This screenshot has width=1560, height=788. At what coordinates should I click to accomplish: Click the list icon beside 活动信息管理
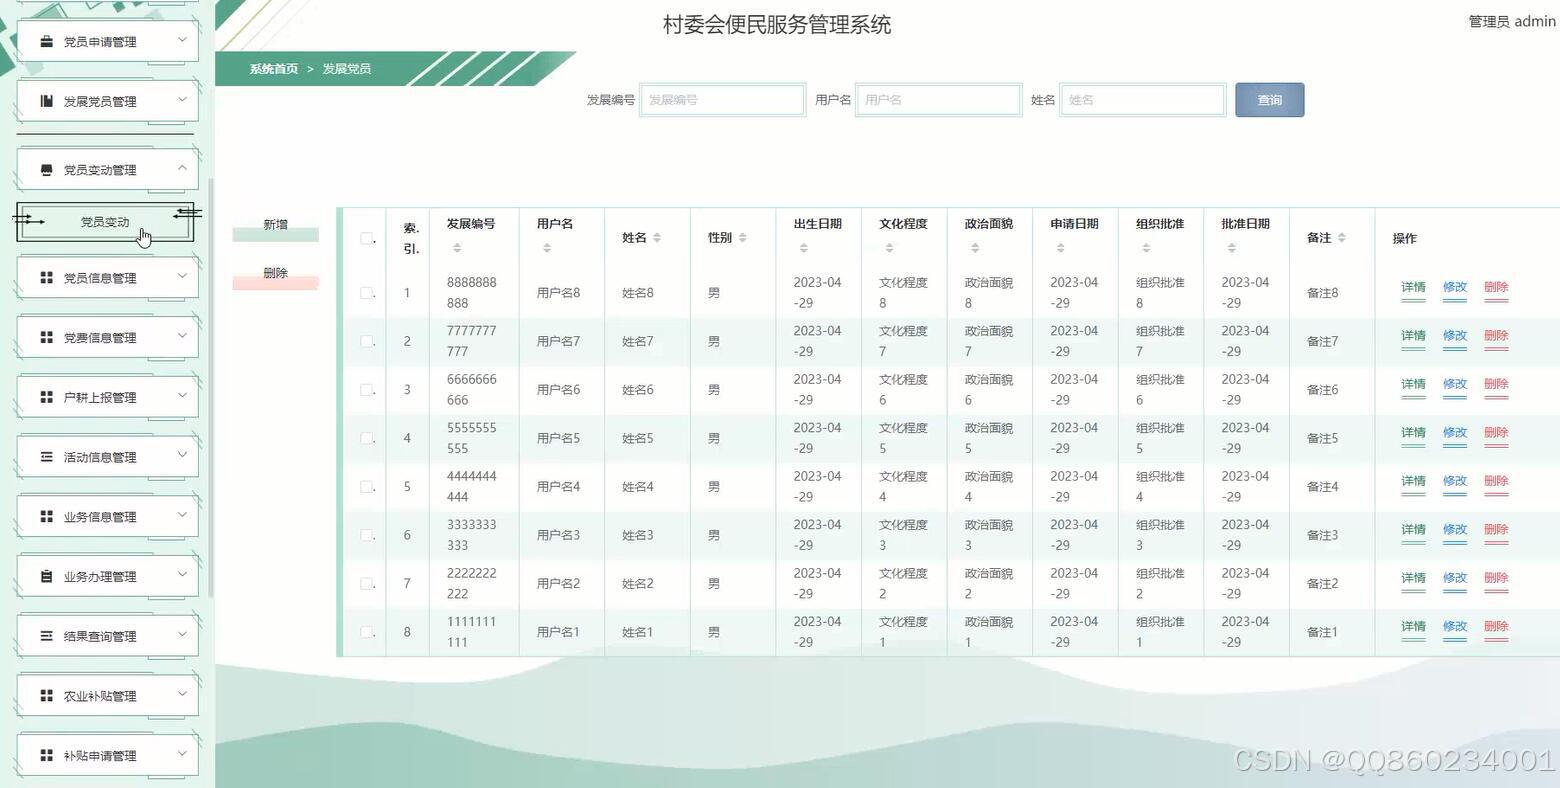coord(46,457)
